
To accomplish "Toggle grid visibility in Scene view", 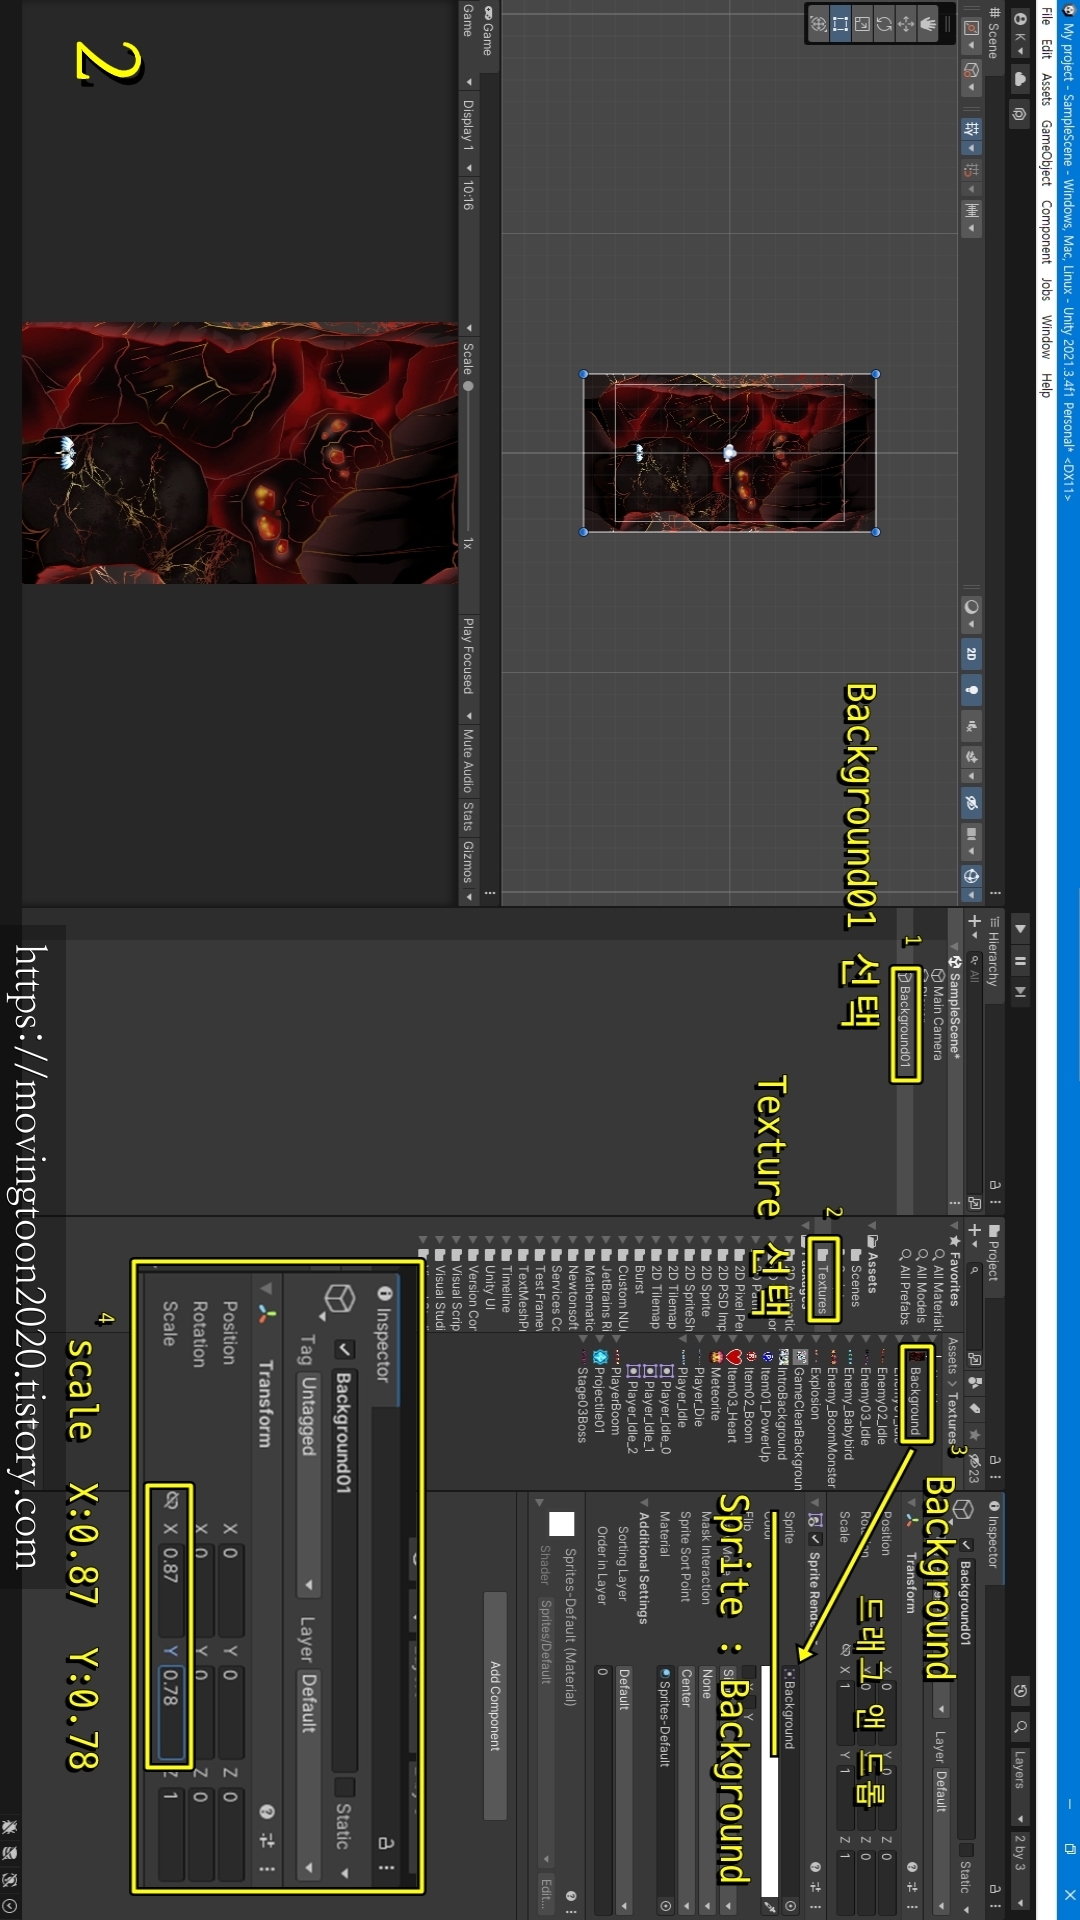I will click(971, 129).
